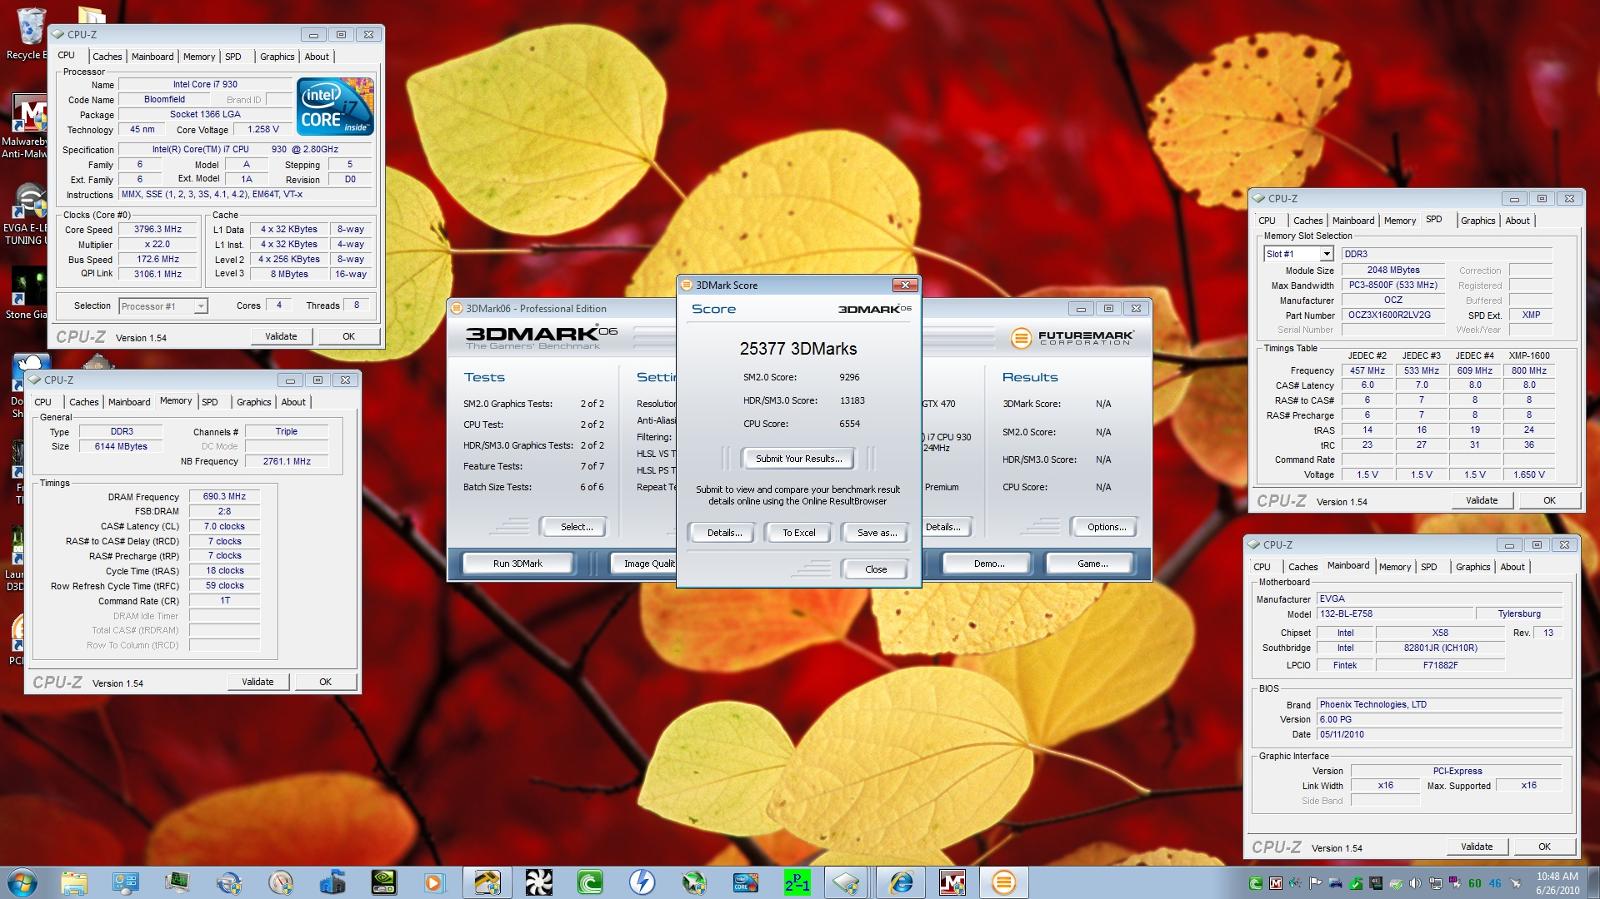Screen dimensions: 1600x899
Task: Click the motherboard Model field 132-BL-E758
Action: [x=1394, y=614]
